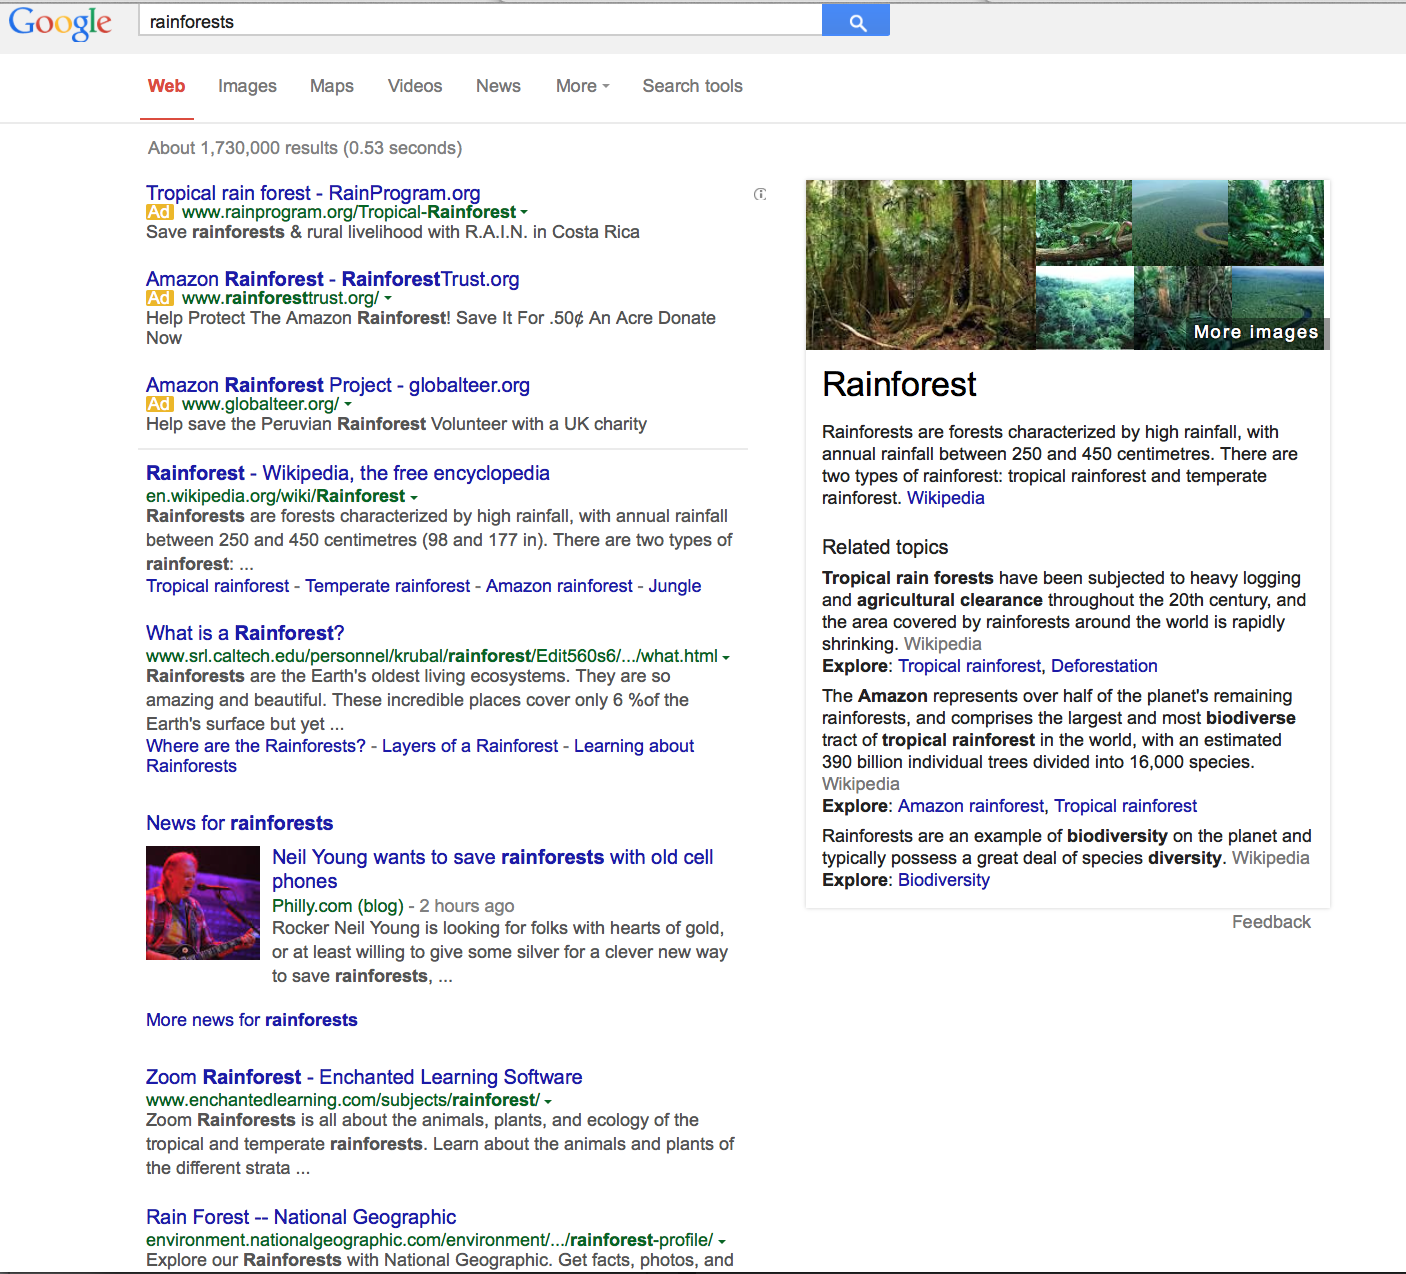
Task: Click More images in the knowledge panel
Action: click(1255, 331)
